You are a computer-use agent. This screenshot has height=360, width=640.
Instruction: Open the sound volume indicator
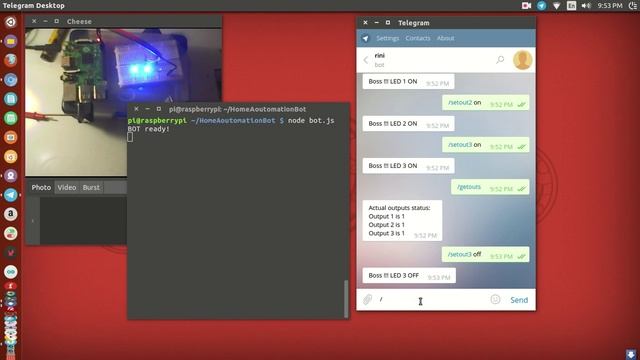586,6
